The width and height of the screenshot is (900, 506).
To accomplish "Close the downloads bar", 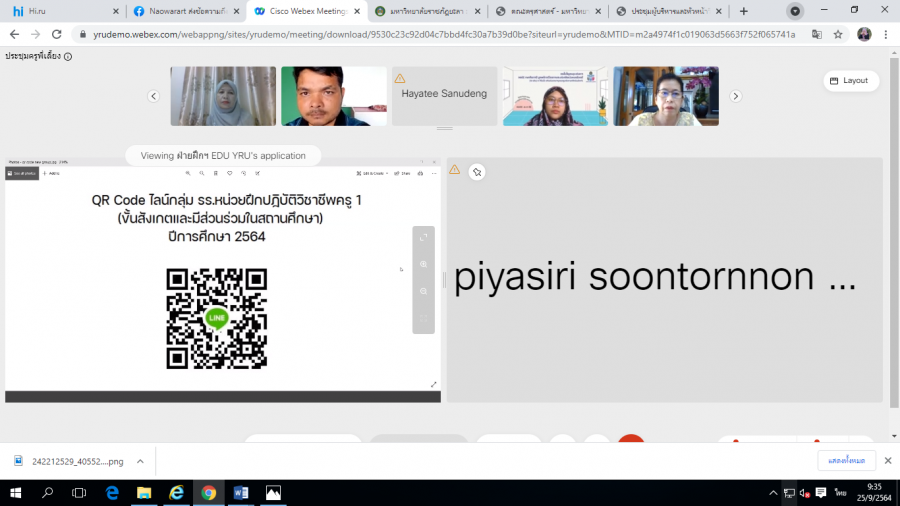I will point(886,460).
